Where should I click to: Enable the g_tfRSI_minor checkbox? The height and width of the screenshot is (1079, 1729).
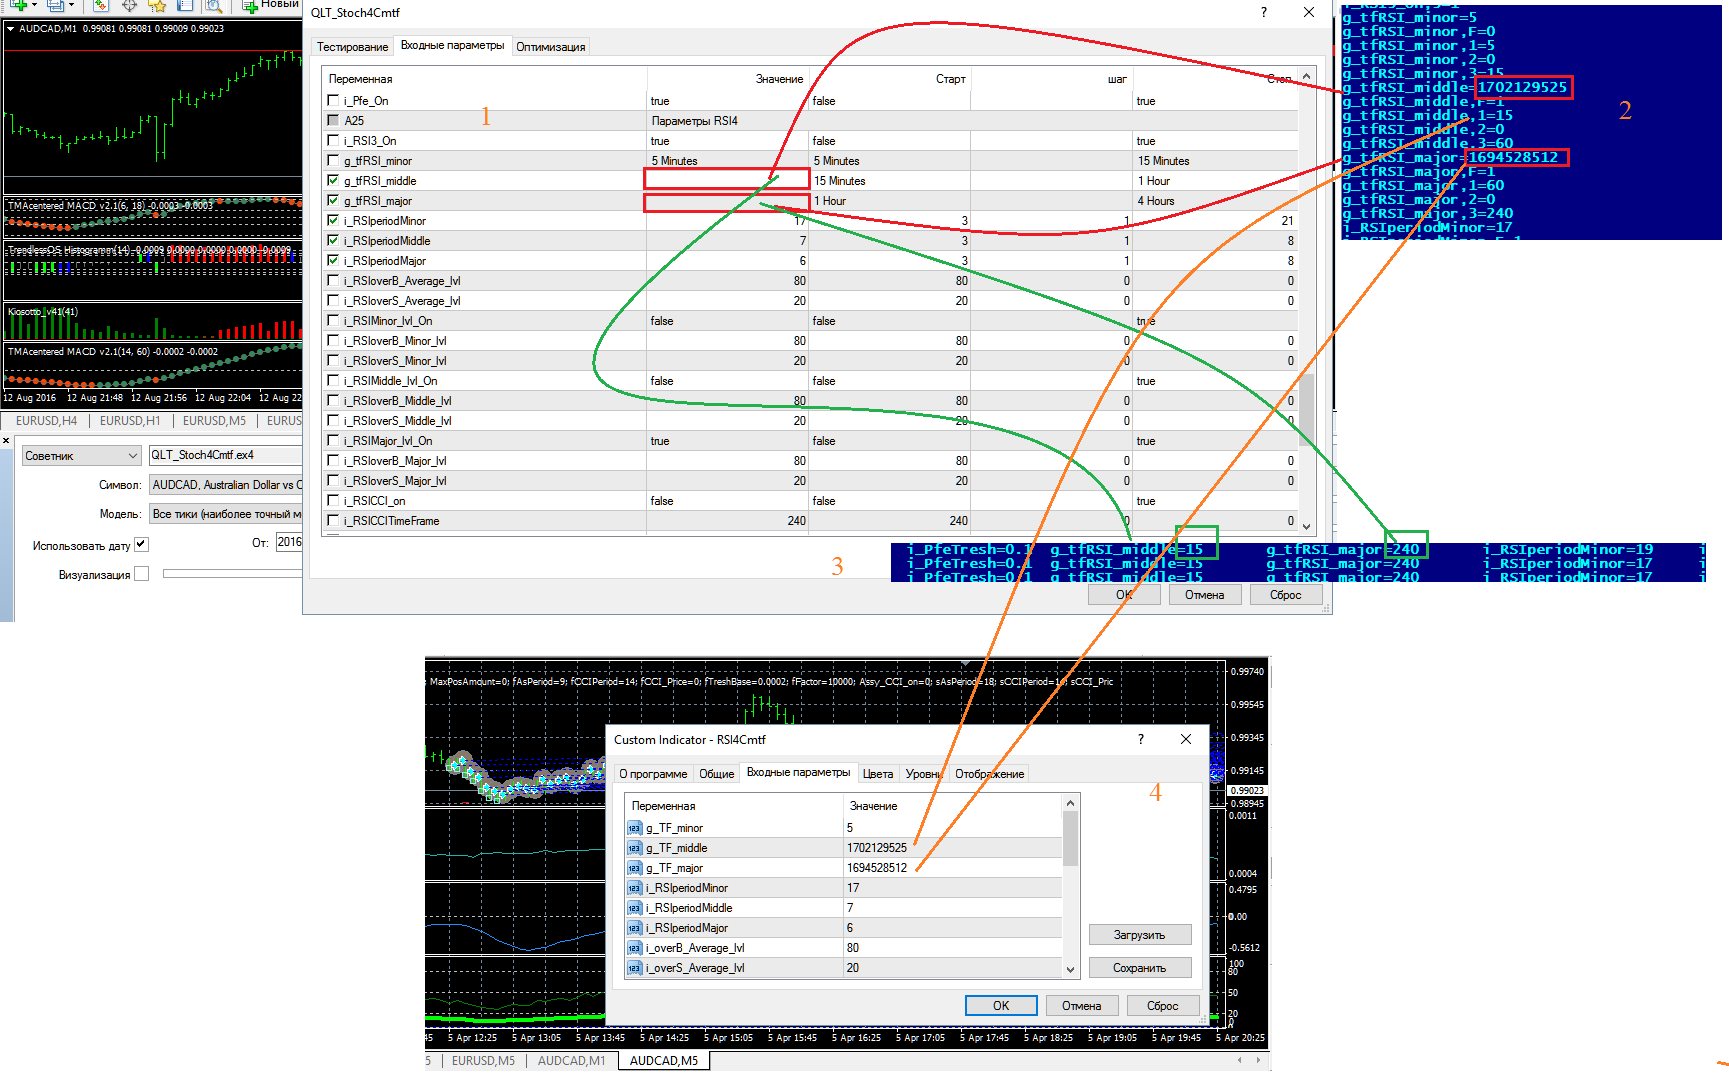(333, 160)
